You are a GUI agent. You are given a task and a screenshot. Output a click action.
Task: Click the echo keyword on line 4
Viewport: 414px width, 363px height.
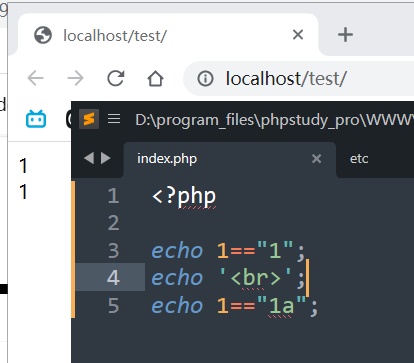[177, 278]
